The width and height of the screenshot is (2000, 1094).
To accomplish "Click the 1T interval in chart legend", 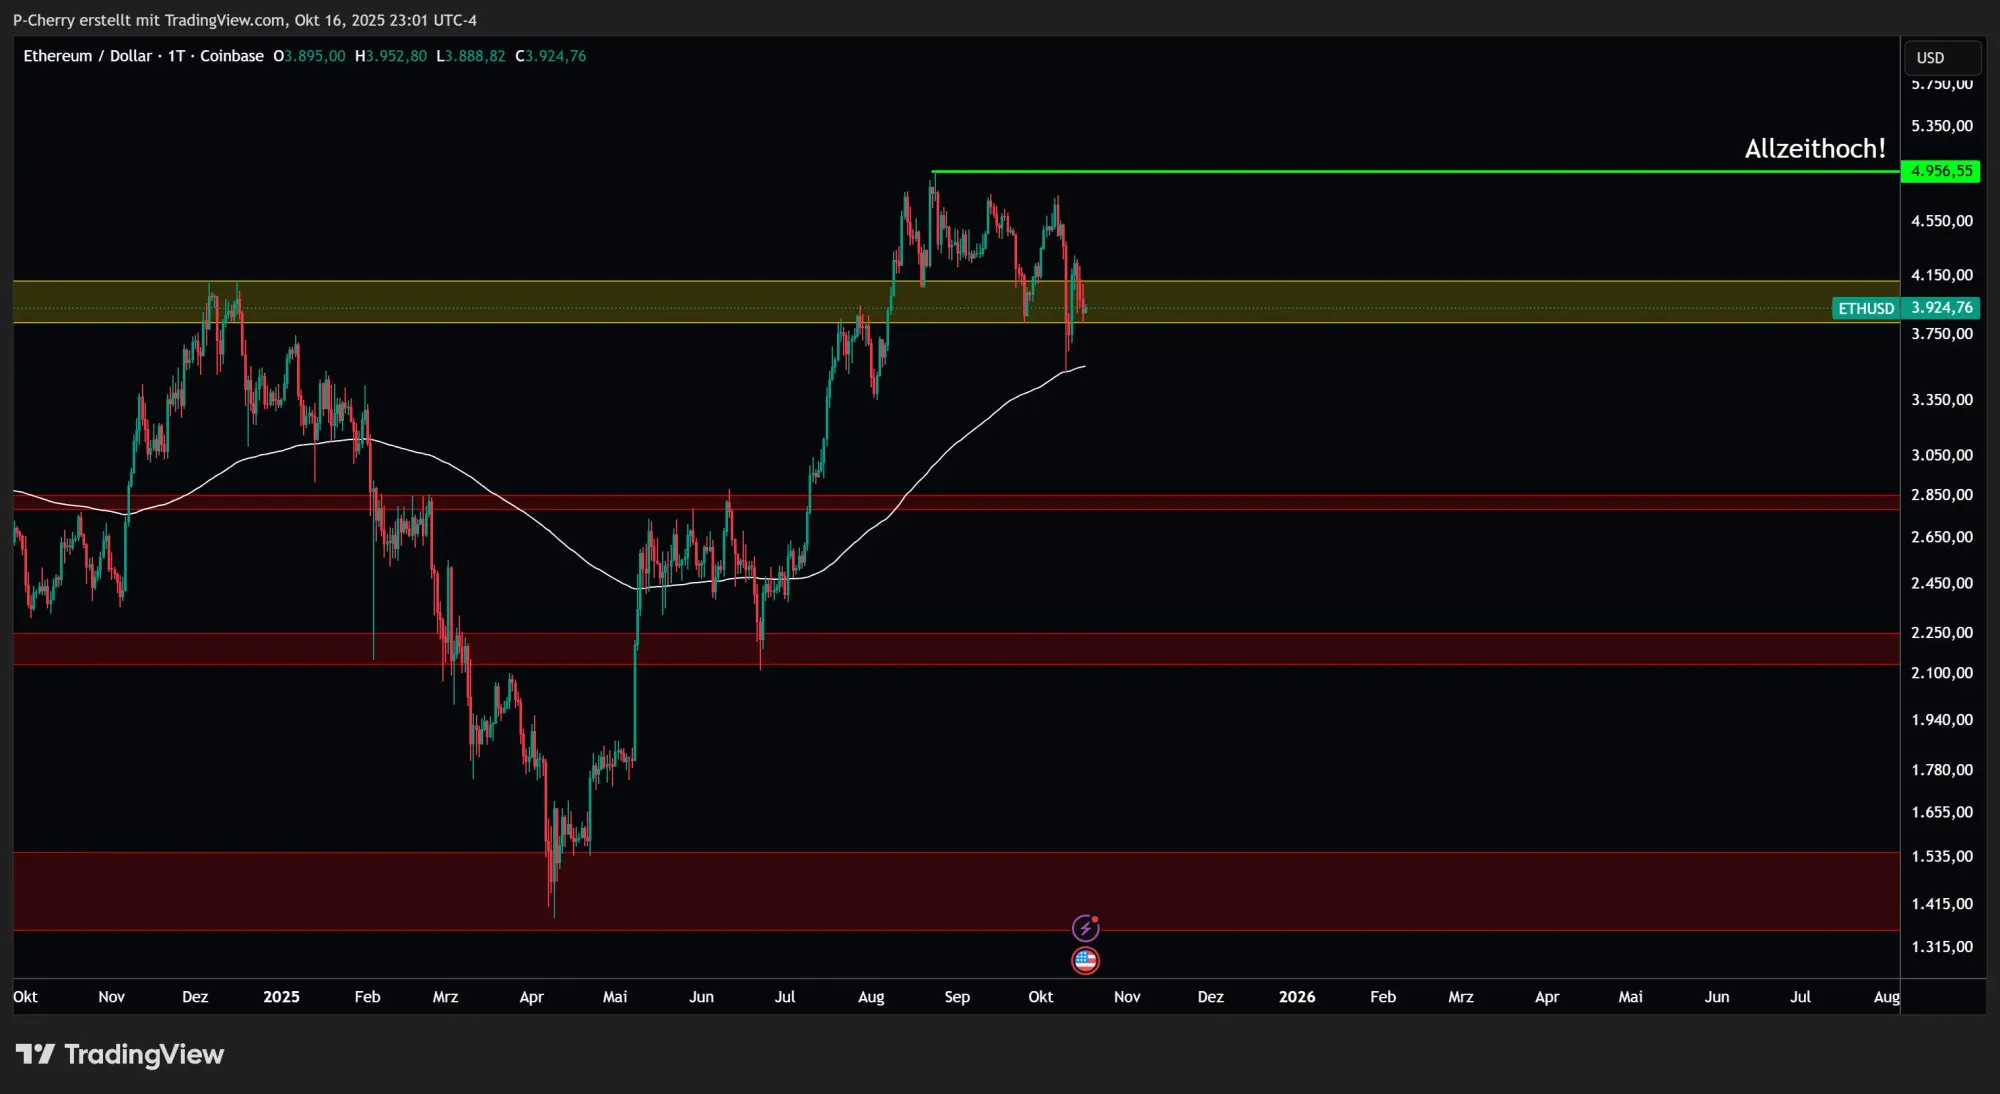I will pos(176,56).
